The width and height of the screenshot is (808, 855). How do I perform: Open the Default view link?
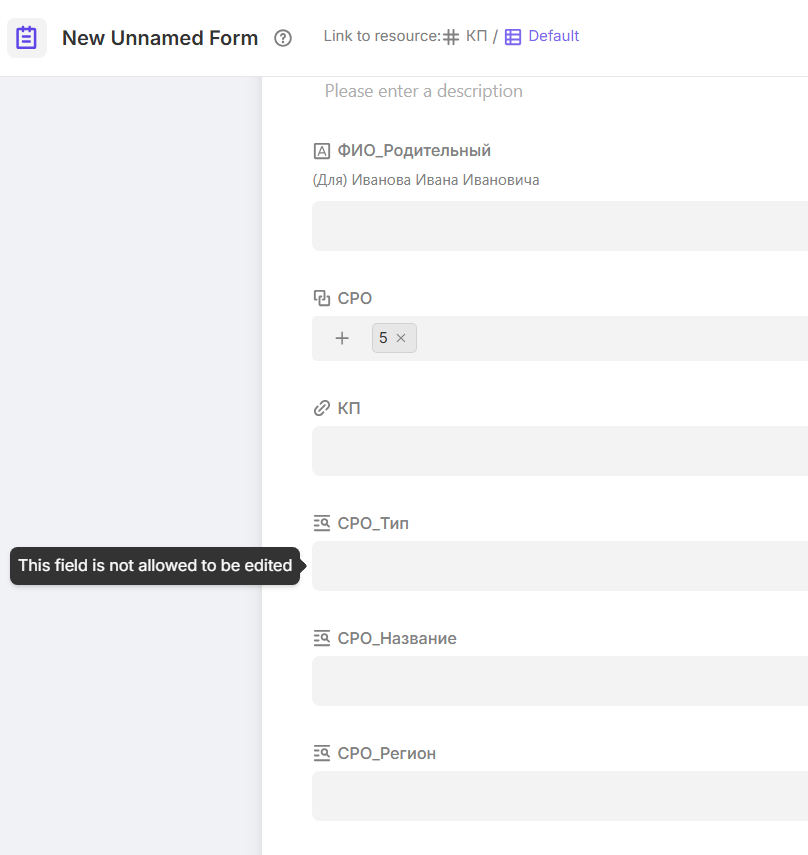553,36
